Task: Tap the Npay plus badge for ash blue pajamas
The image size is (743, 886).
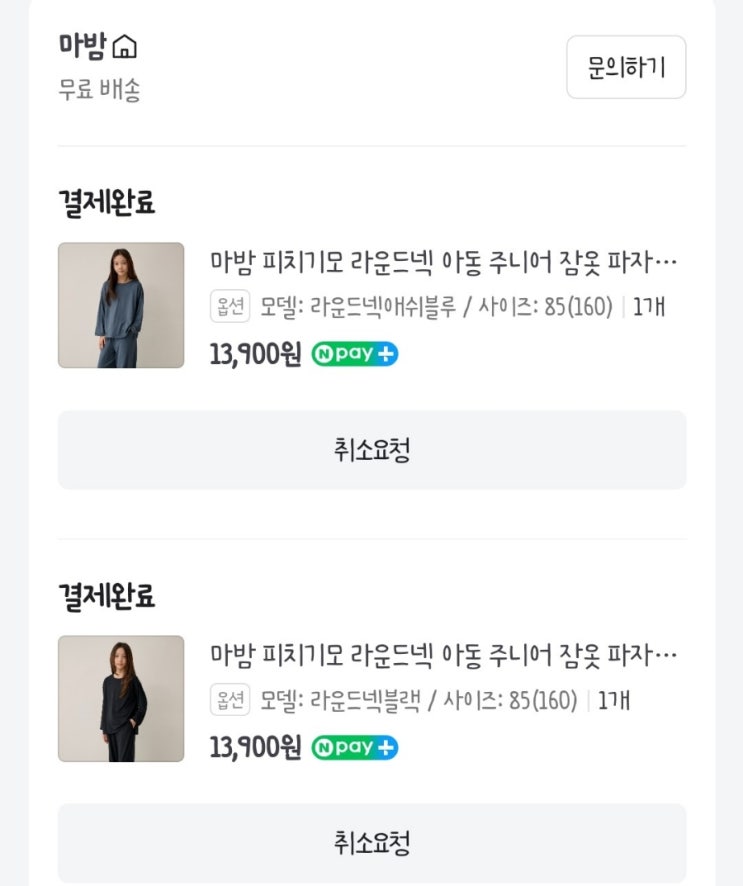Action: click(x=354, y=355)
